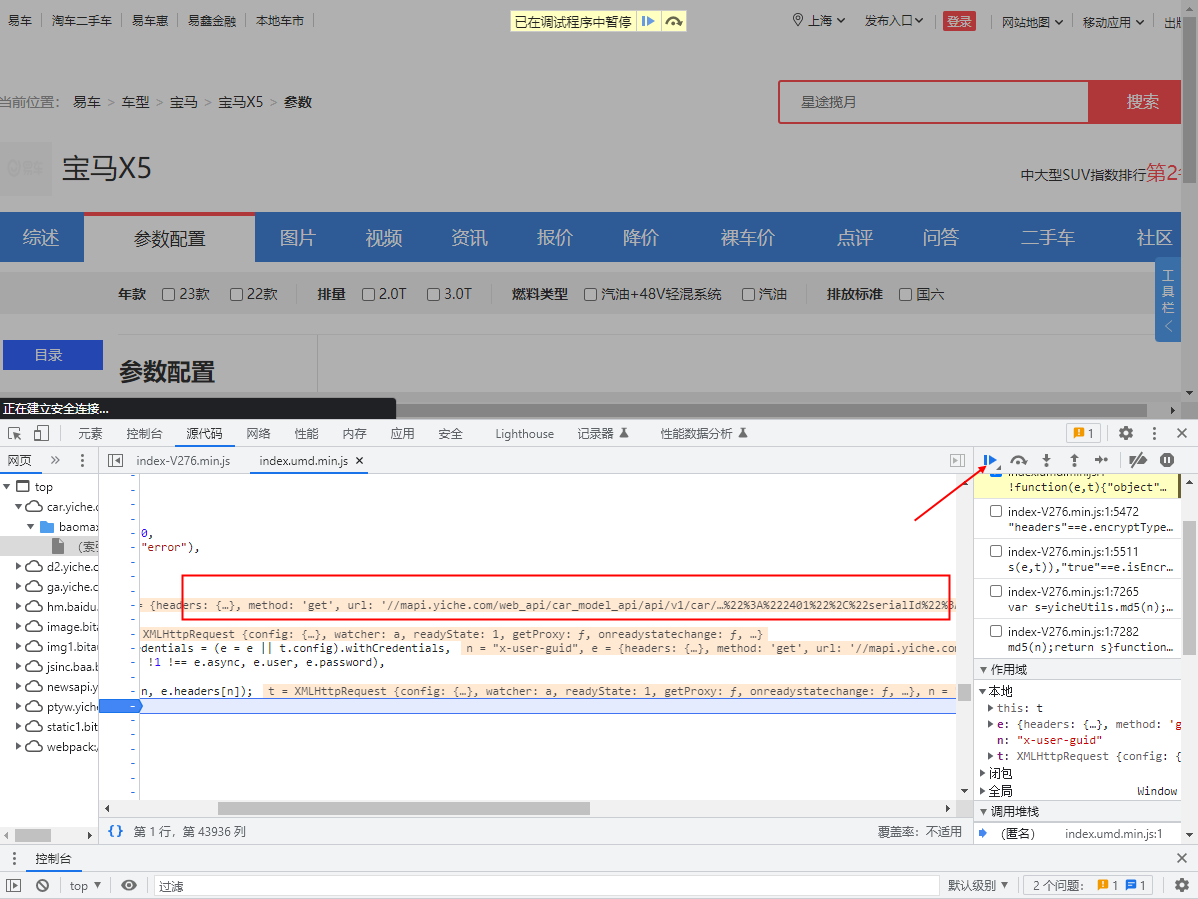Open DevTools more options menu

pyautogui.click(x=1154, y=433)
